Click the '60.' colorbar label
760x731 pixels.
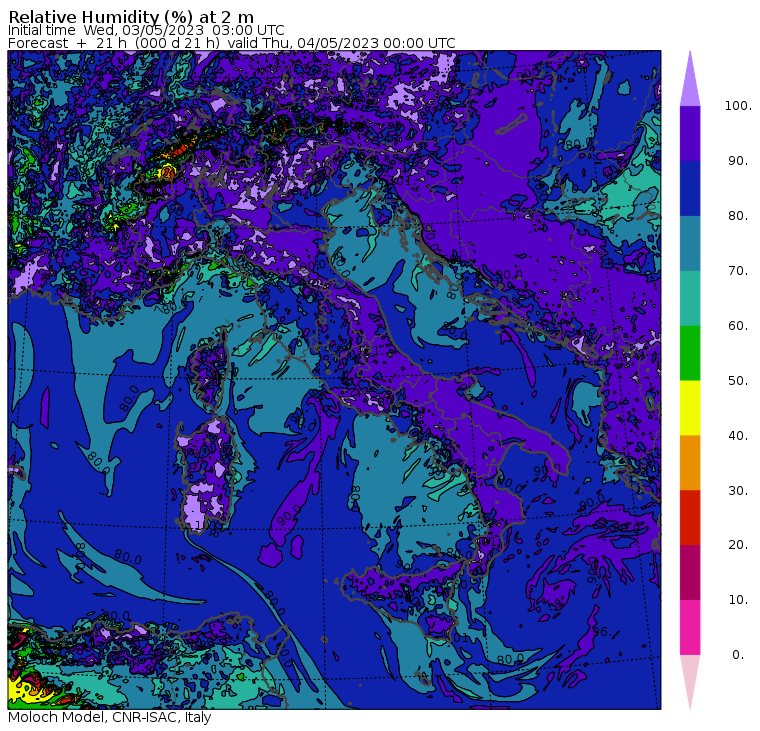738,325
